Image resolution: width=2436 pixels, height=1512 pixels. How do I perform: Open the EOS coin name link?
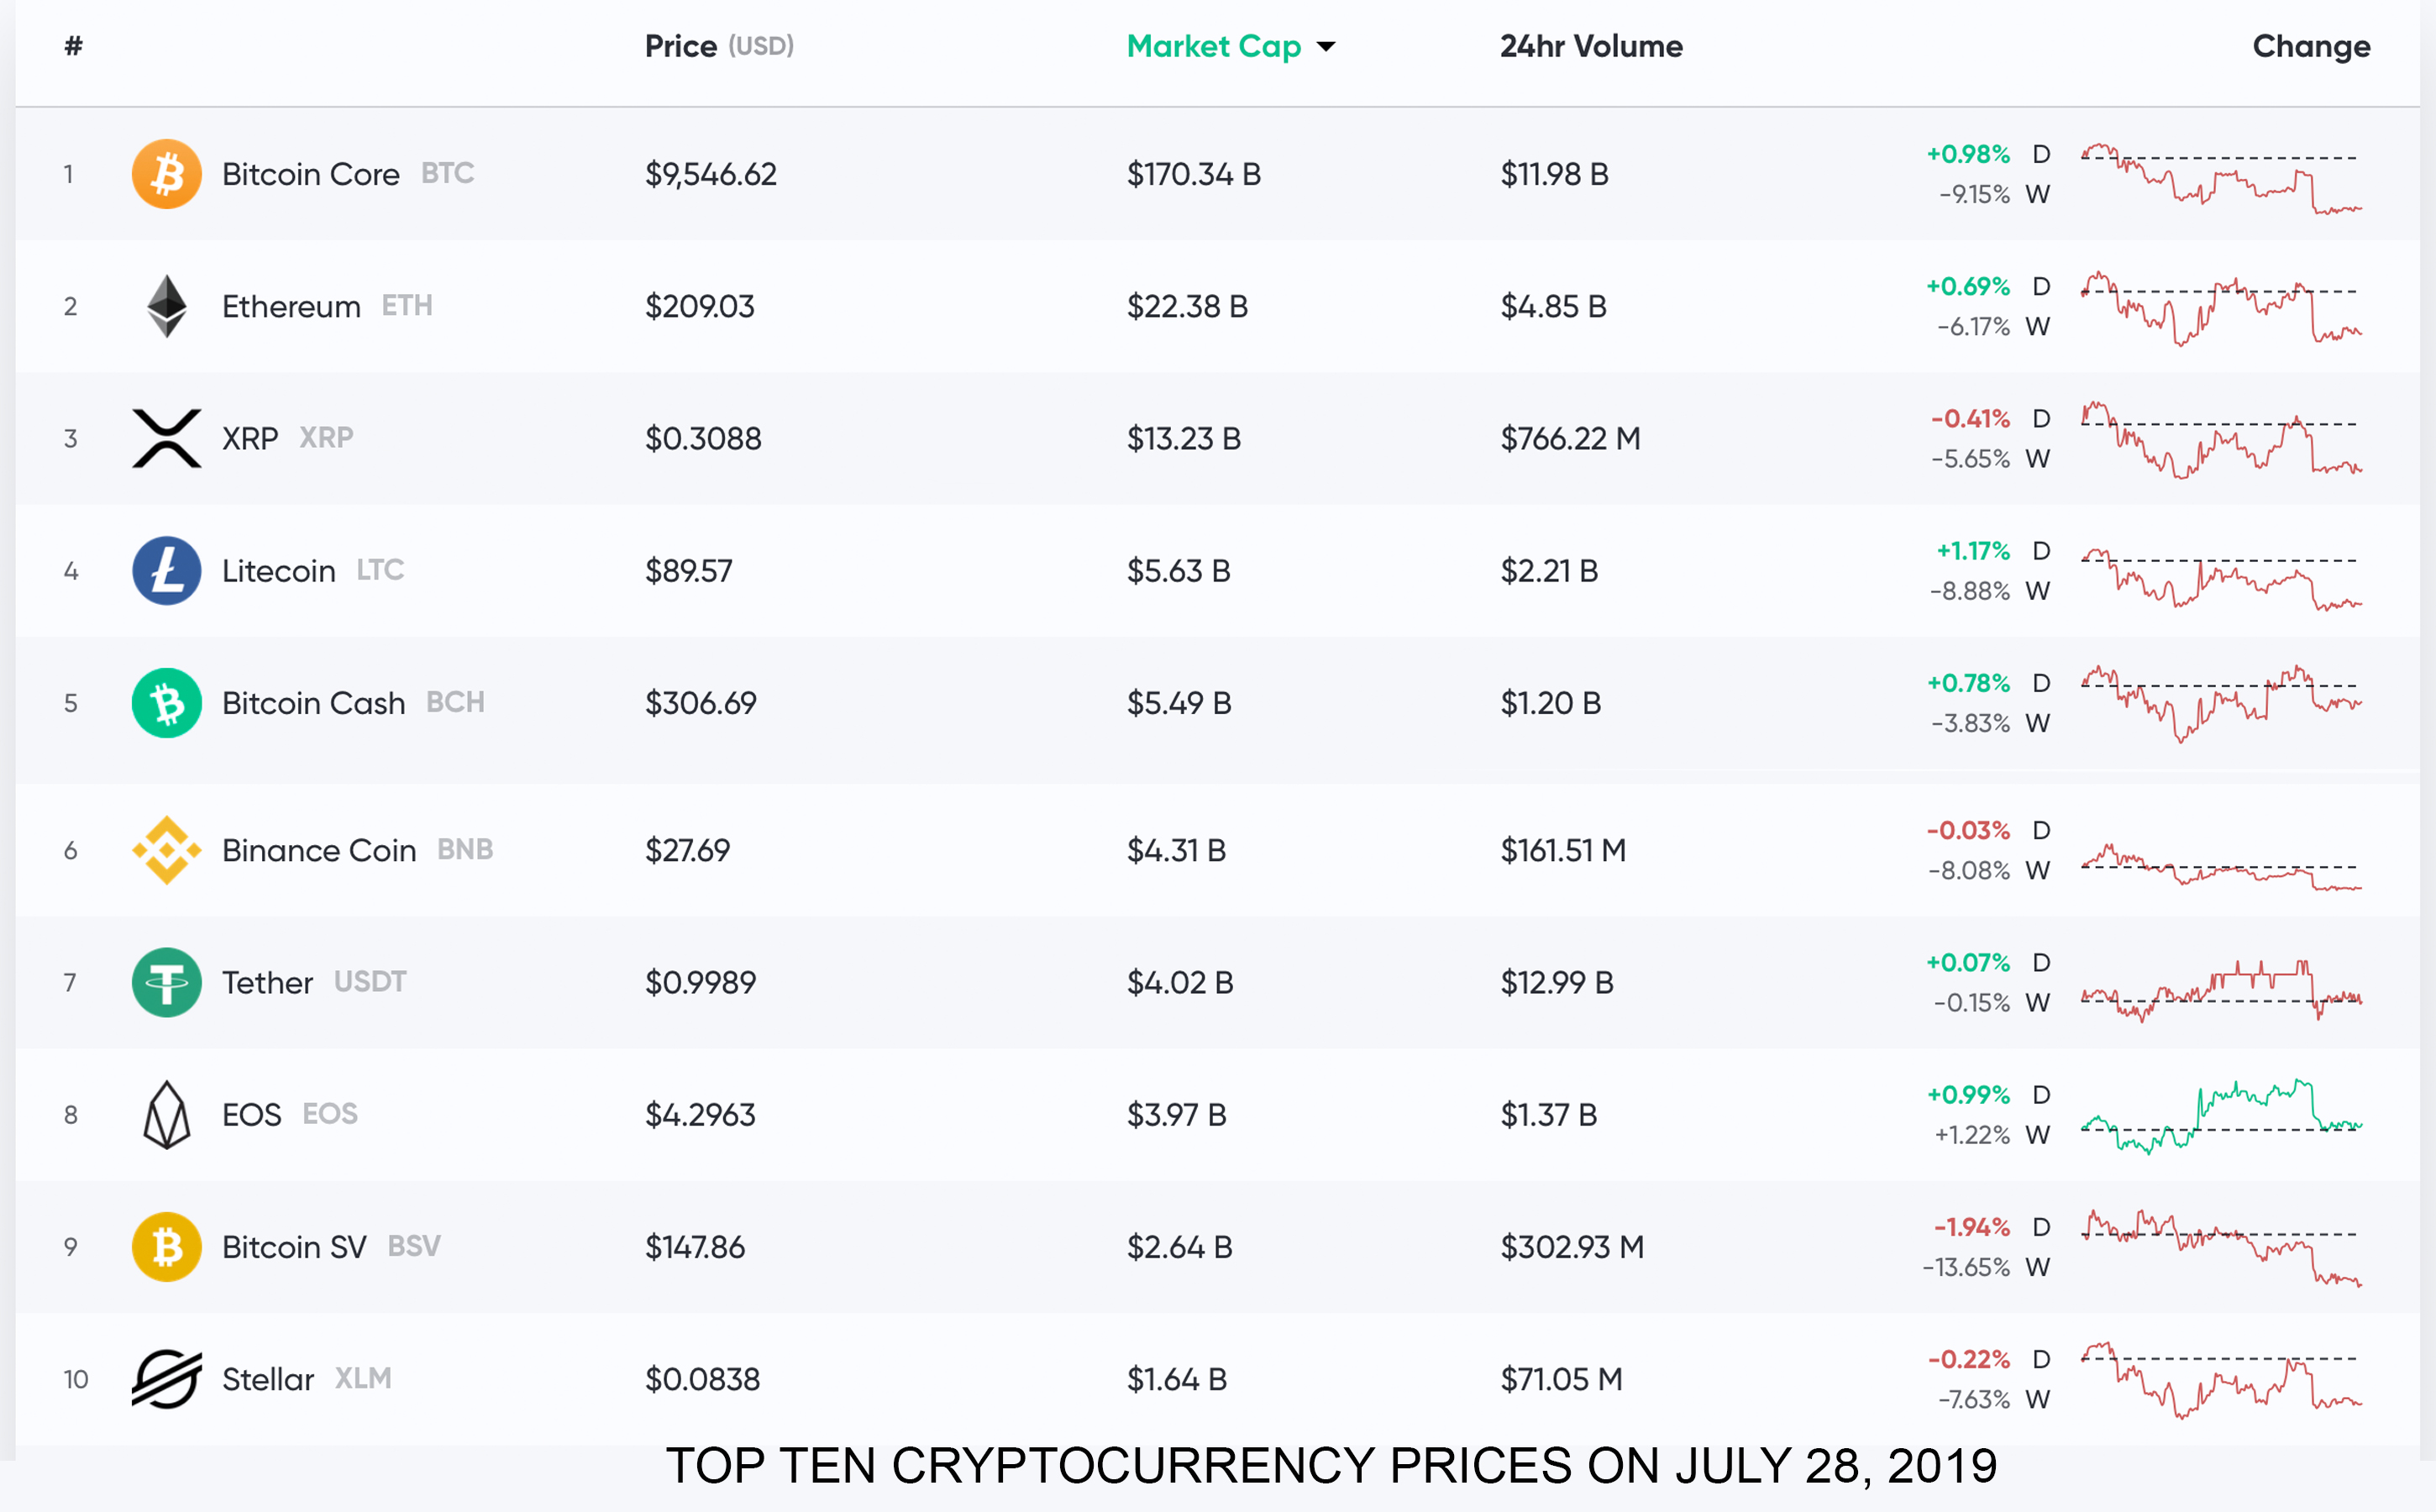pos(252,1114)
